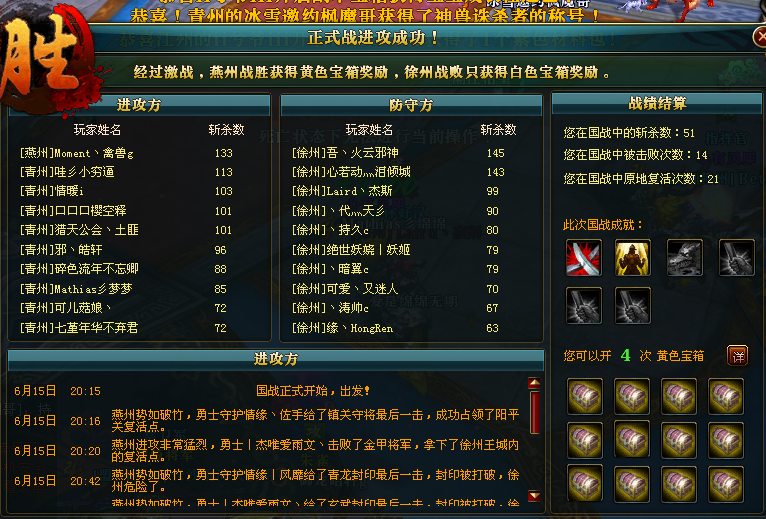This screenshot has width=766, height=519.
Task: Click the red scrollbar thumb in log
Action: [534, 412]
